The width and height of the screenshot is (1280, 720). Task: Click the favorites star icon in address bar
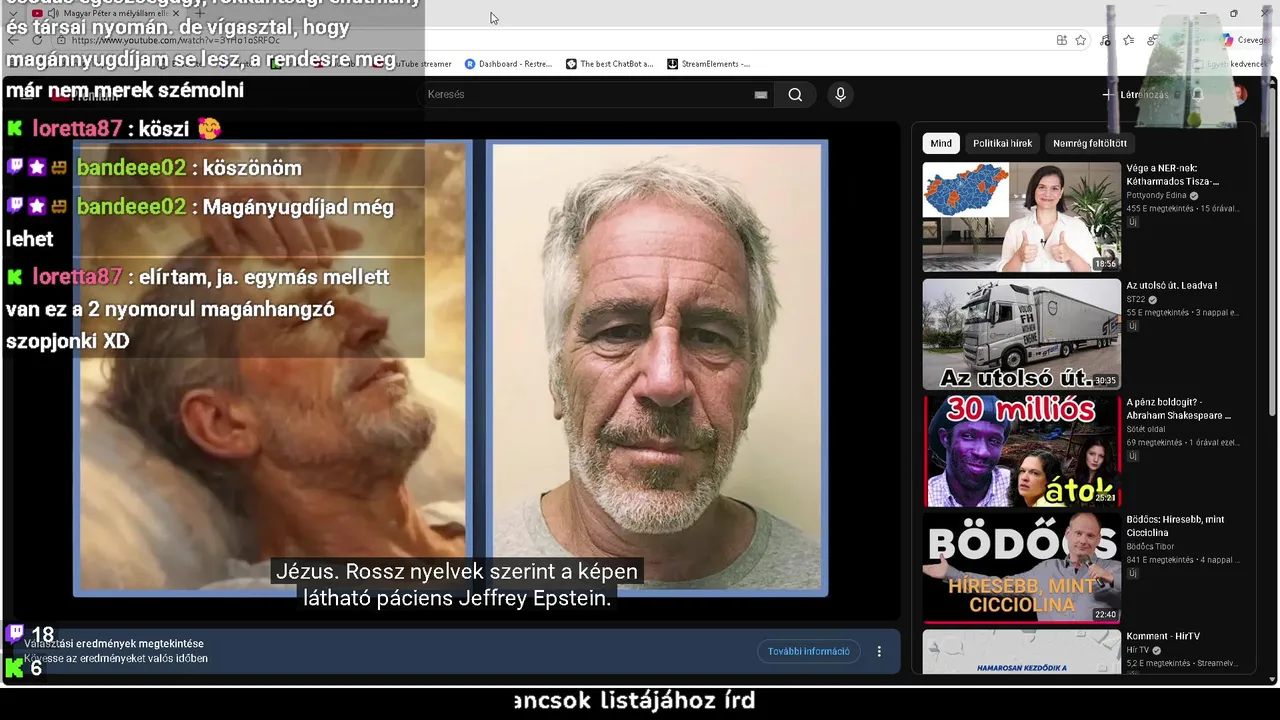coord(1081,40)
